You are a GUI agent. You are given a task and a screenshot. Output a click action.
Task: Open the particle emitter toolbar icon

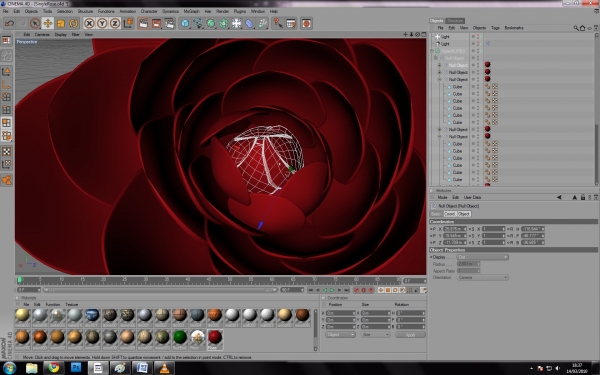click(262, 23)
